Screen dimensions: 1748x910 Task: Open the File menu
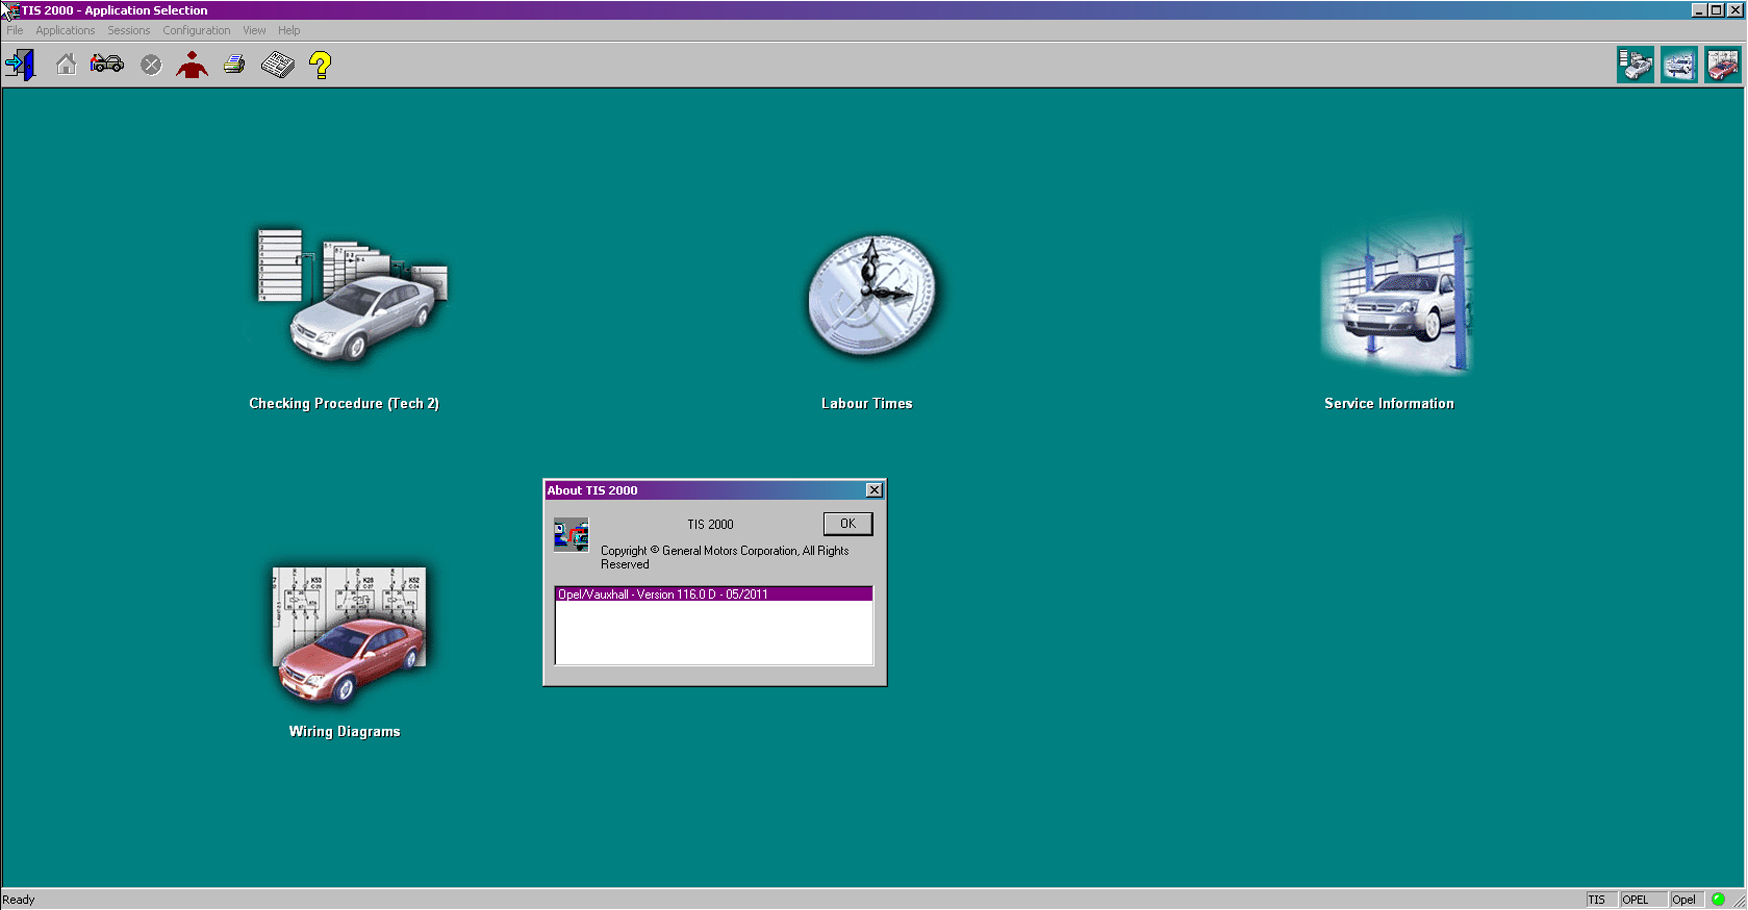15,31
